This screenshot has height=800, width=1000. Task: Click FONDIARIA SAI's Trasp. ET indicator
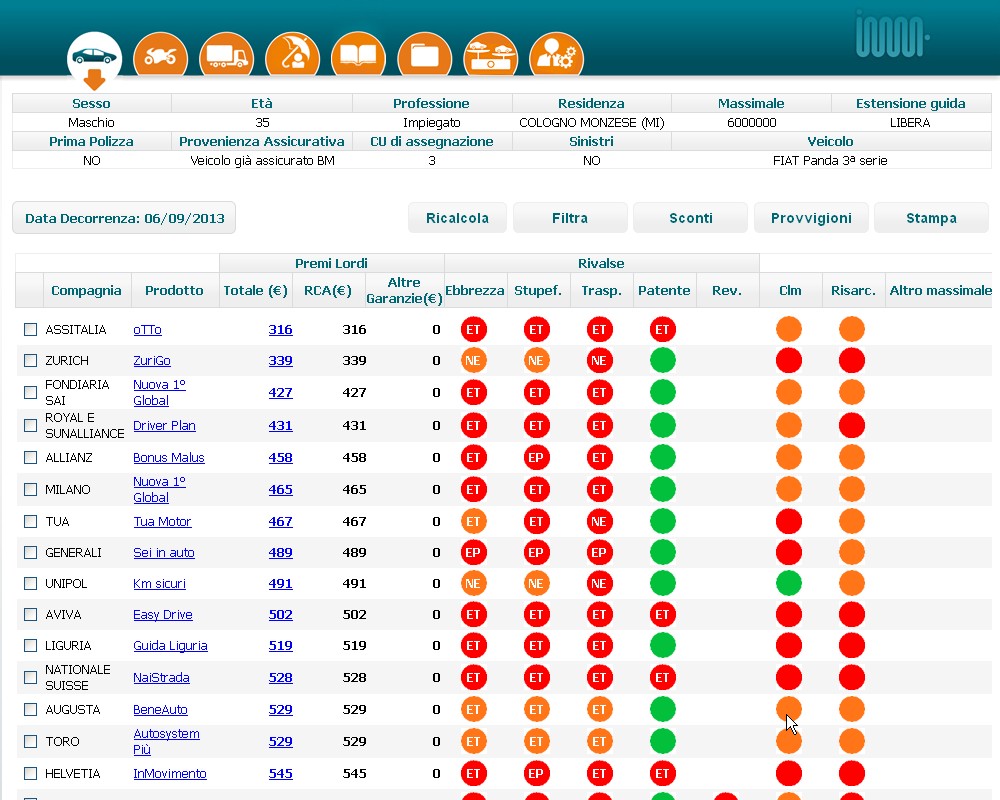[599, 392]
